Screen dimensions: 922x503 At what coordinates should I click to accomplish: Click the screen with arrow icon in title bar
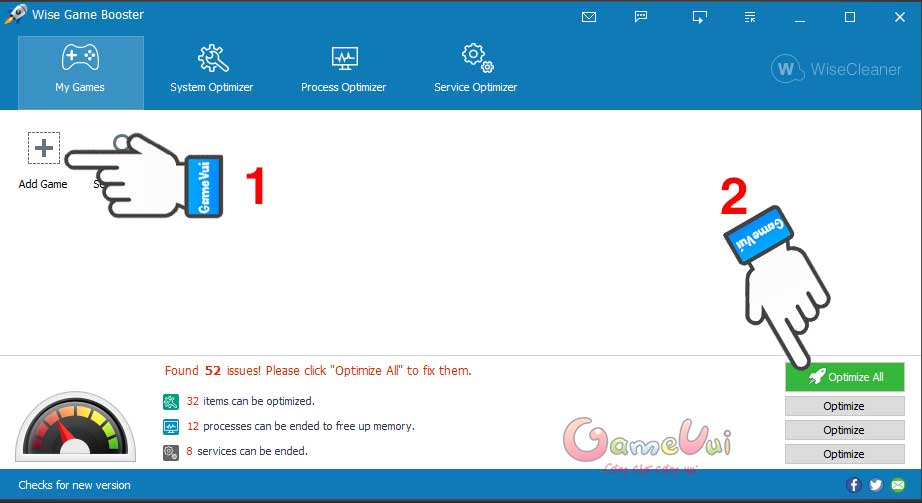(x=699, y=17)
